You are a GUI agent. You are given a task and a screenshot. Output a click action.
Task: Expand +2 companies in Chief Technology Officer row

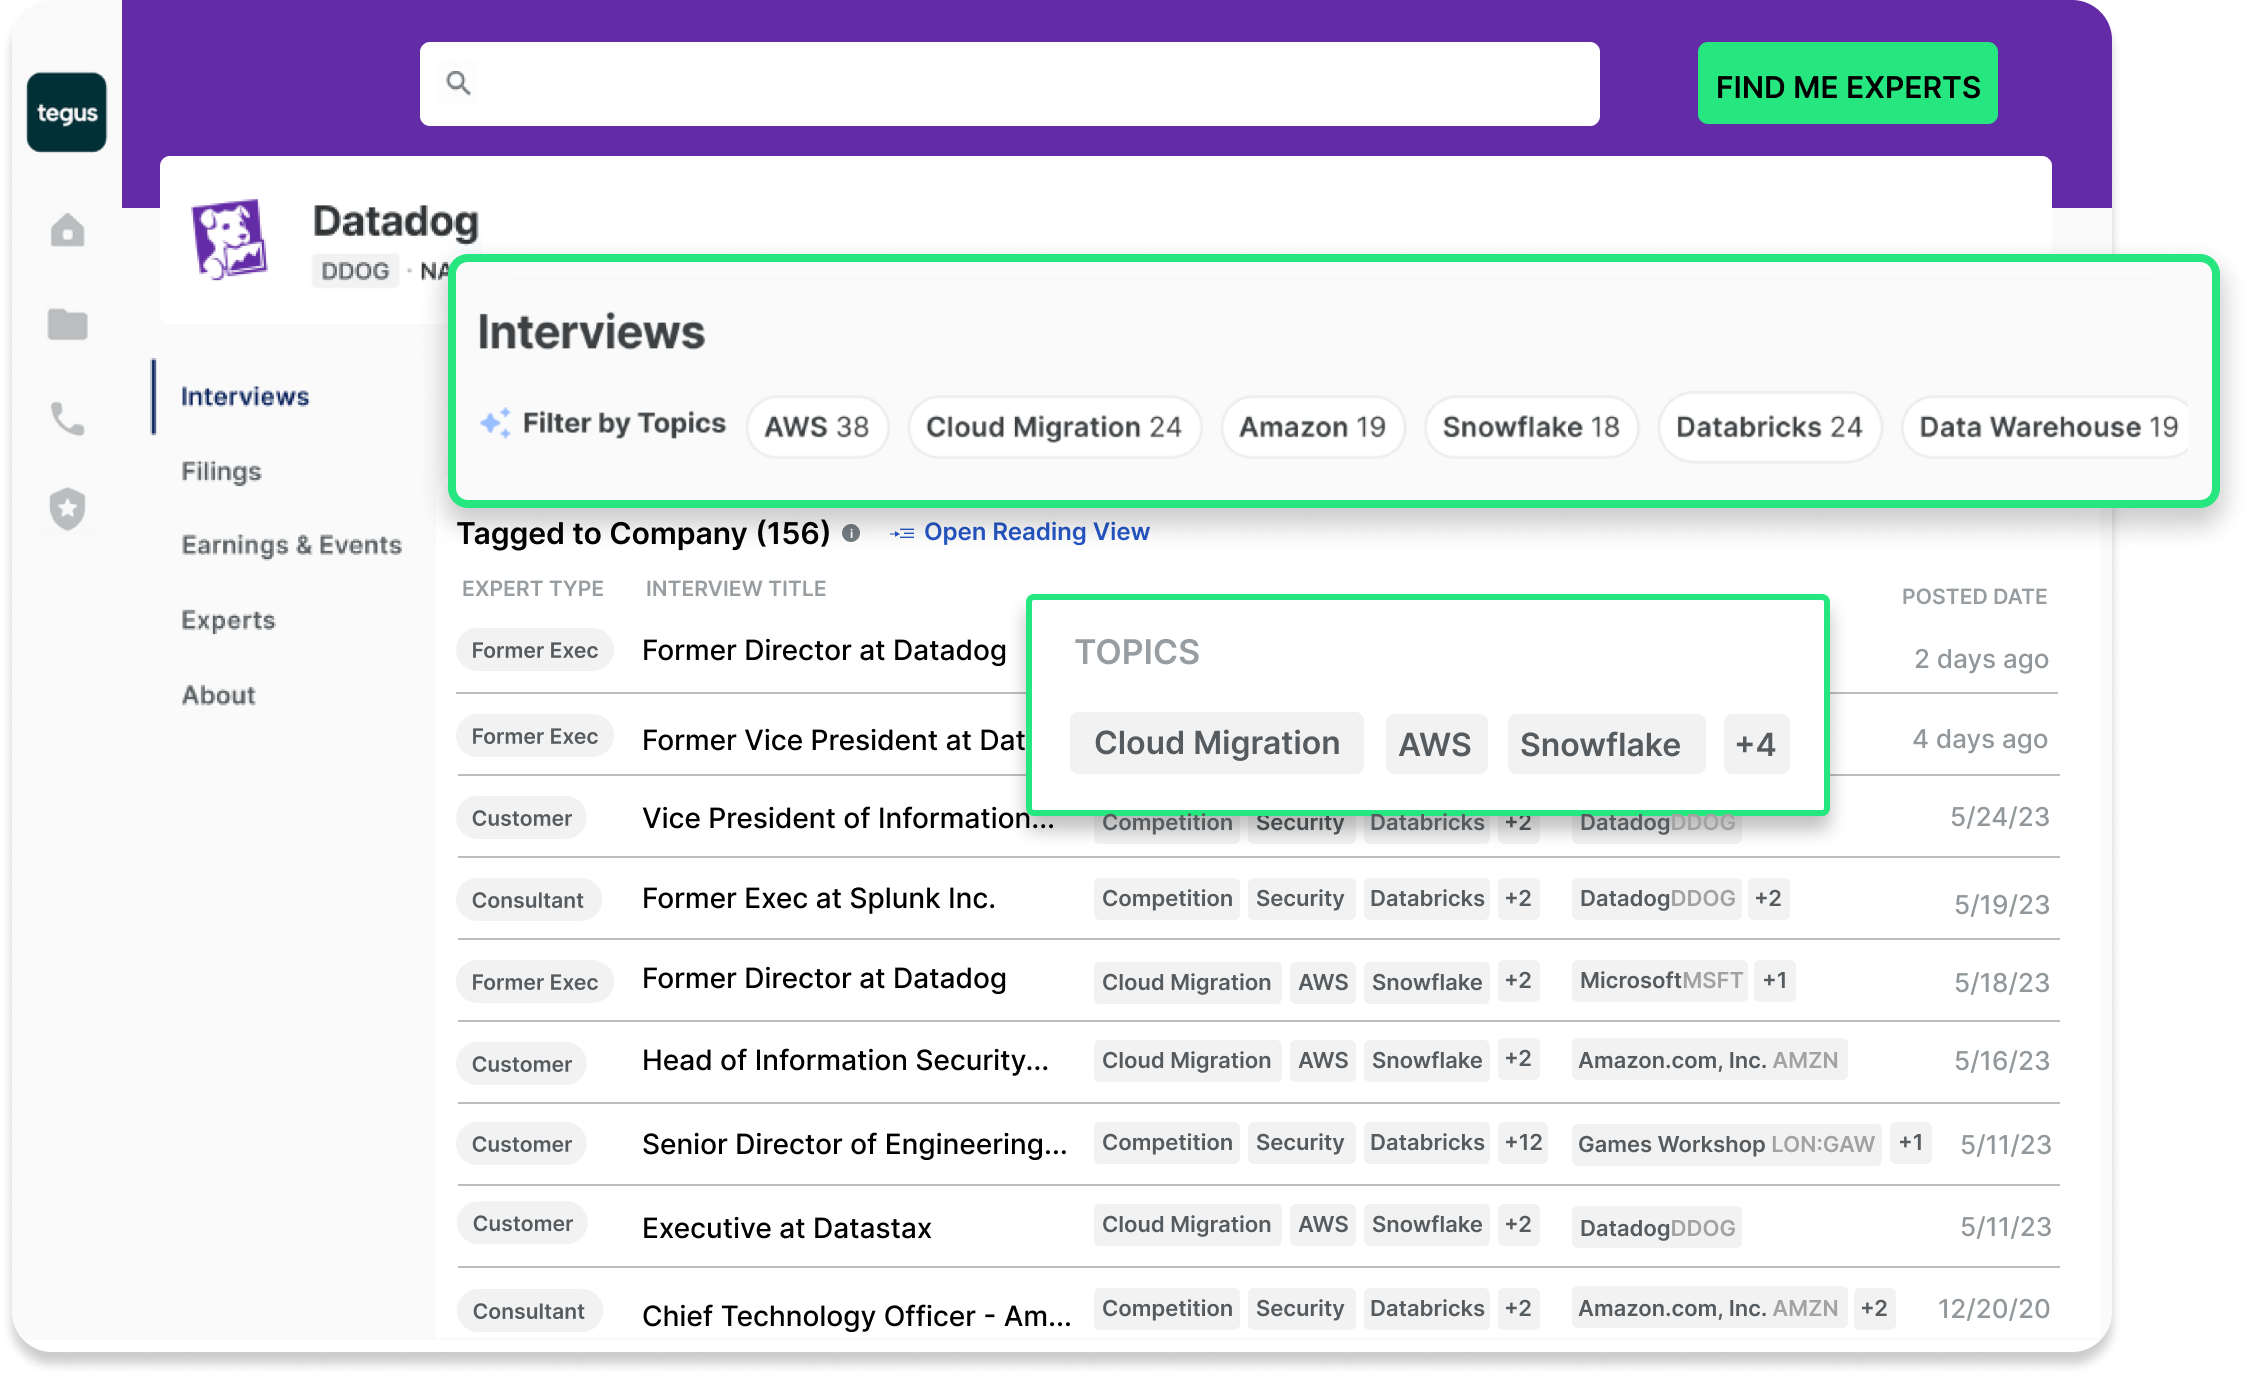tap(1874, 1308)
